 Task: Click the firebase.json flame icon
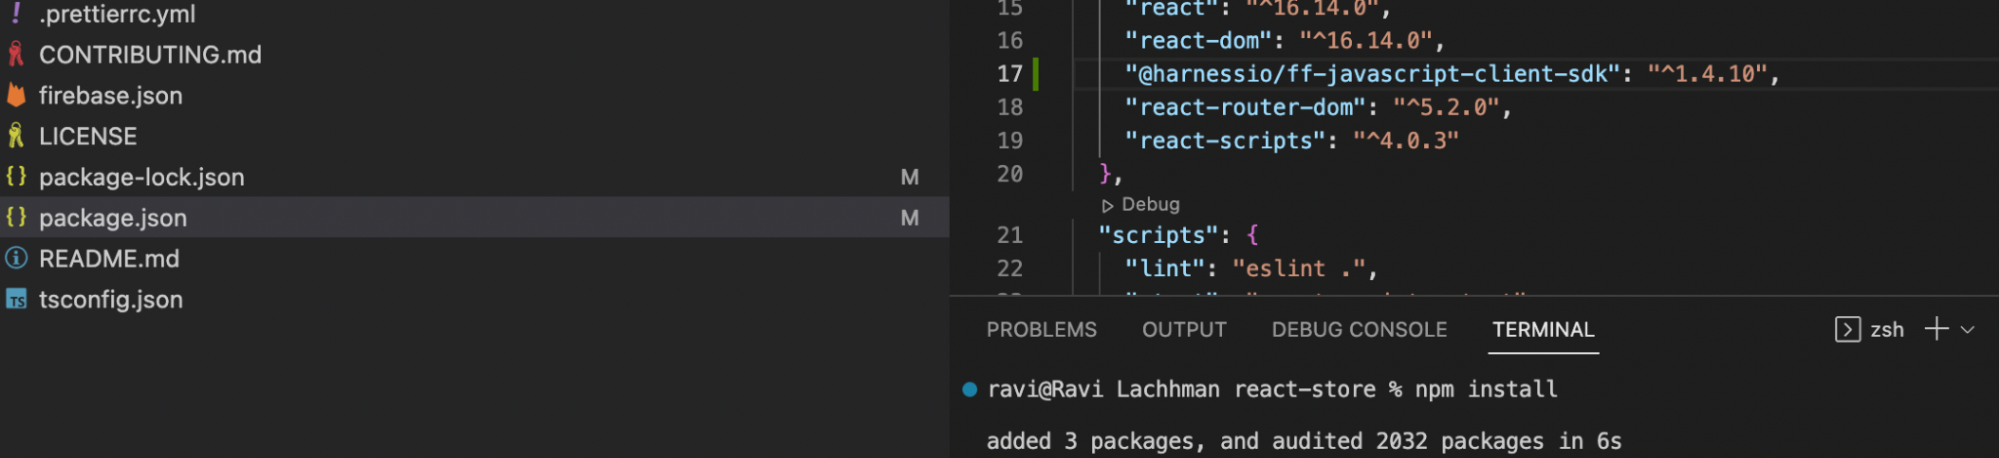coord(16,95)
